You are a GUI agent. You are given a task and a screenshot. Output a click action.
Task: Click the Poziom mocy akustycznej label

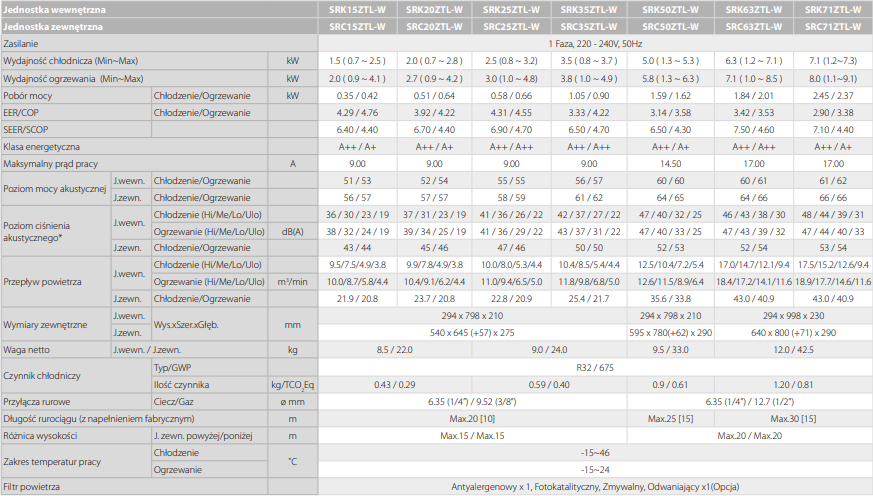(x=55, y=189)
